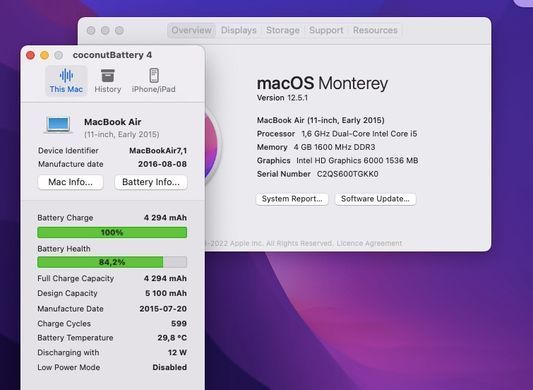Click MacBook Air (11-inch, Early 2015) in About
Viewport: 533px width, 390px height.
321,120
